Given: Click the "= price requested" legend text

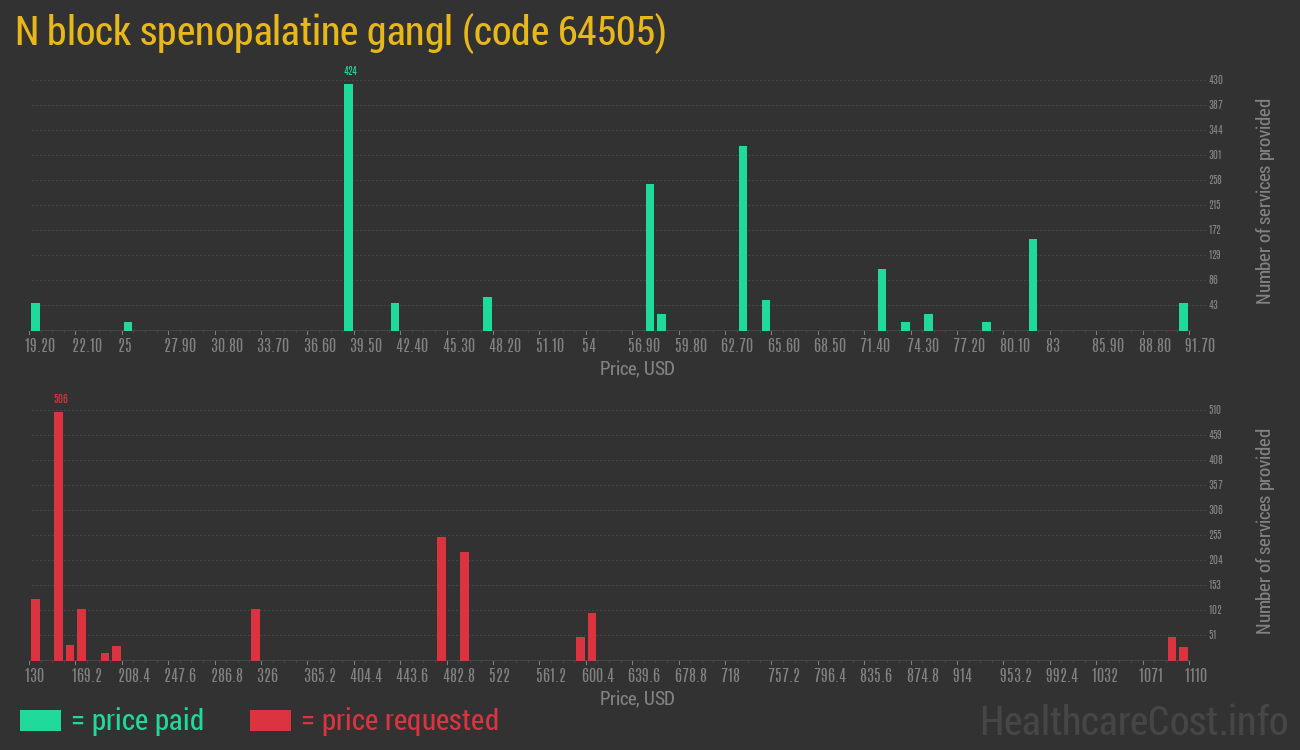Looking at the screenshot, I should pos(400,720).
